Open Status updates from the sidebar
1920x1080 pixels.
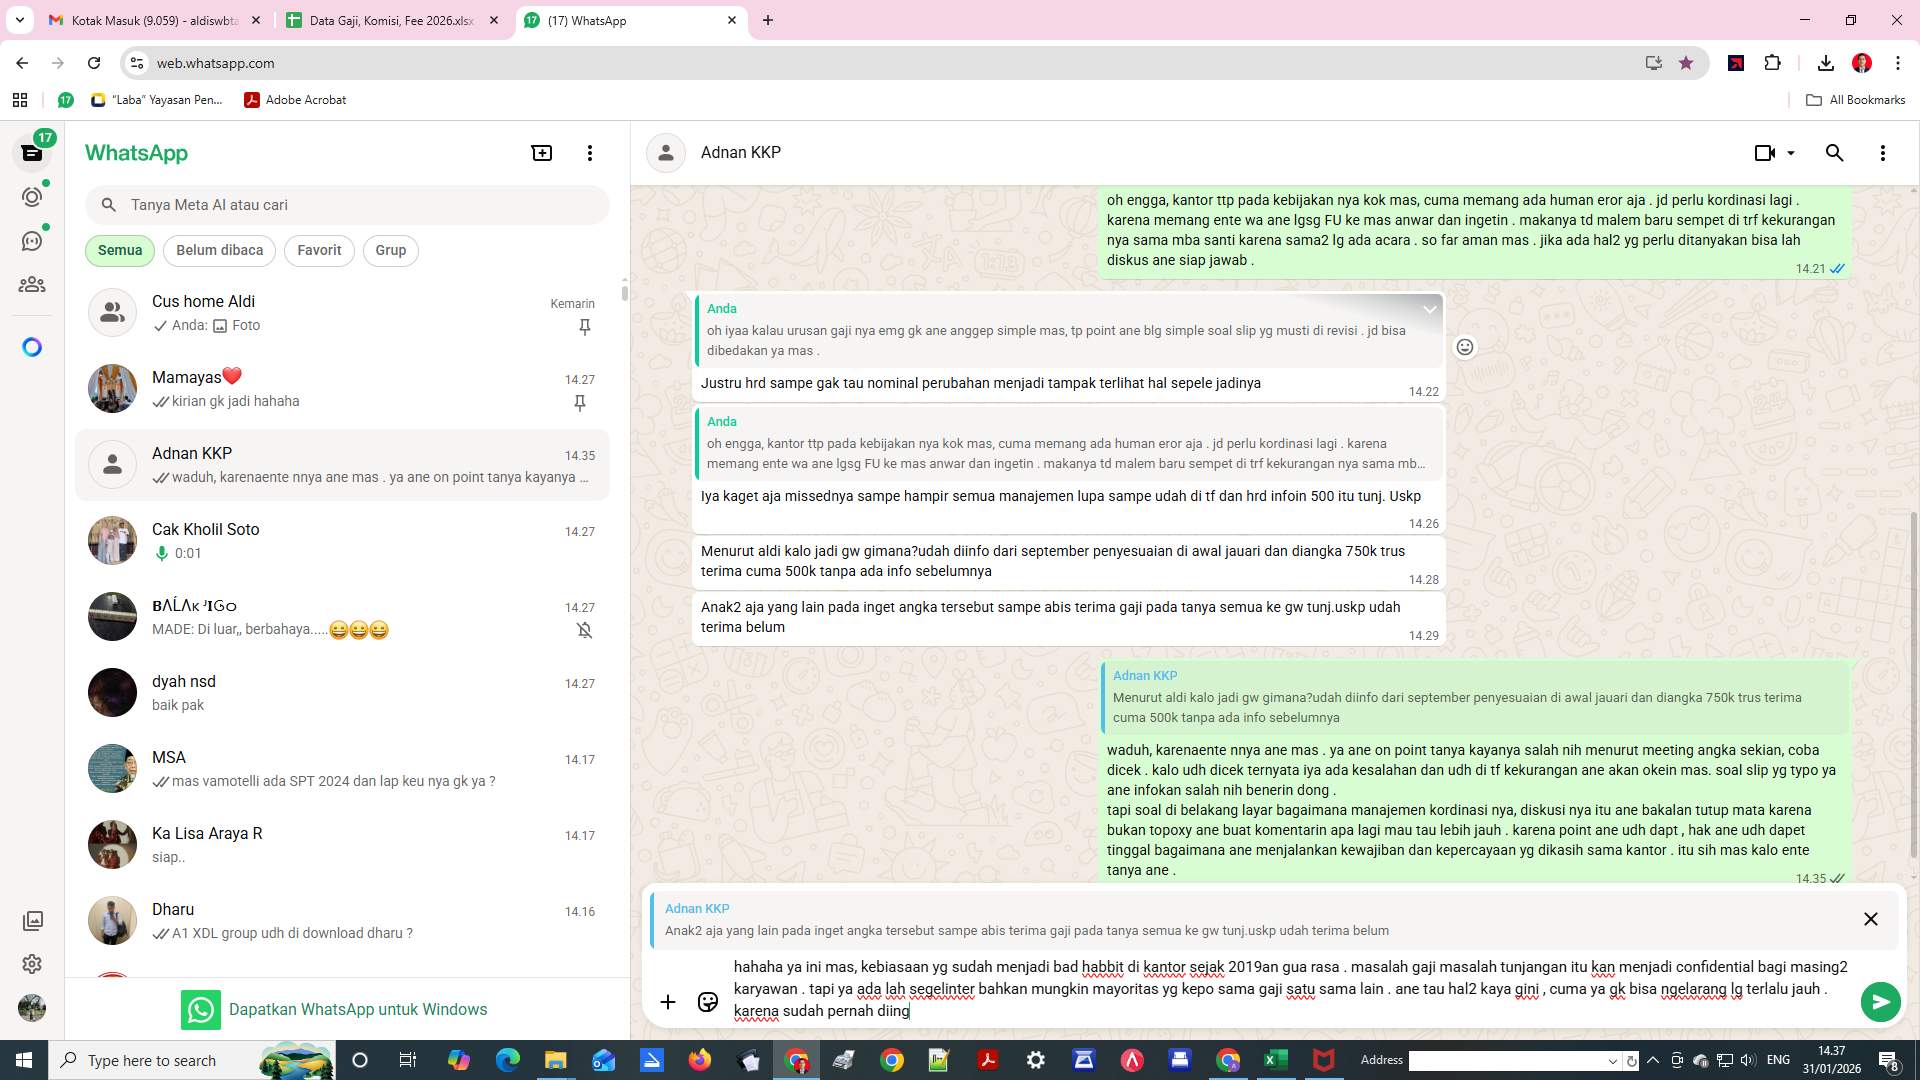[x=33, y=197]
